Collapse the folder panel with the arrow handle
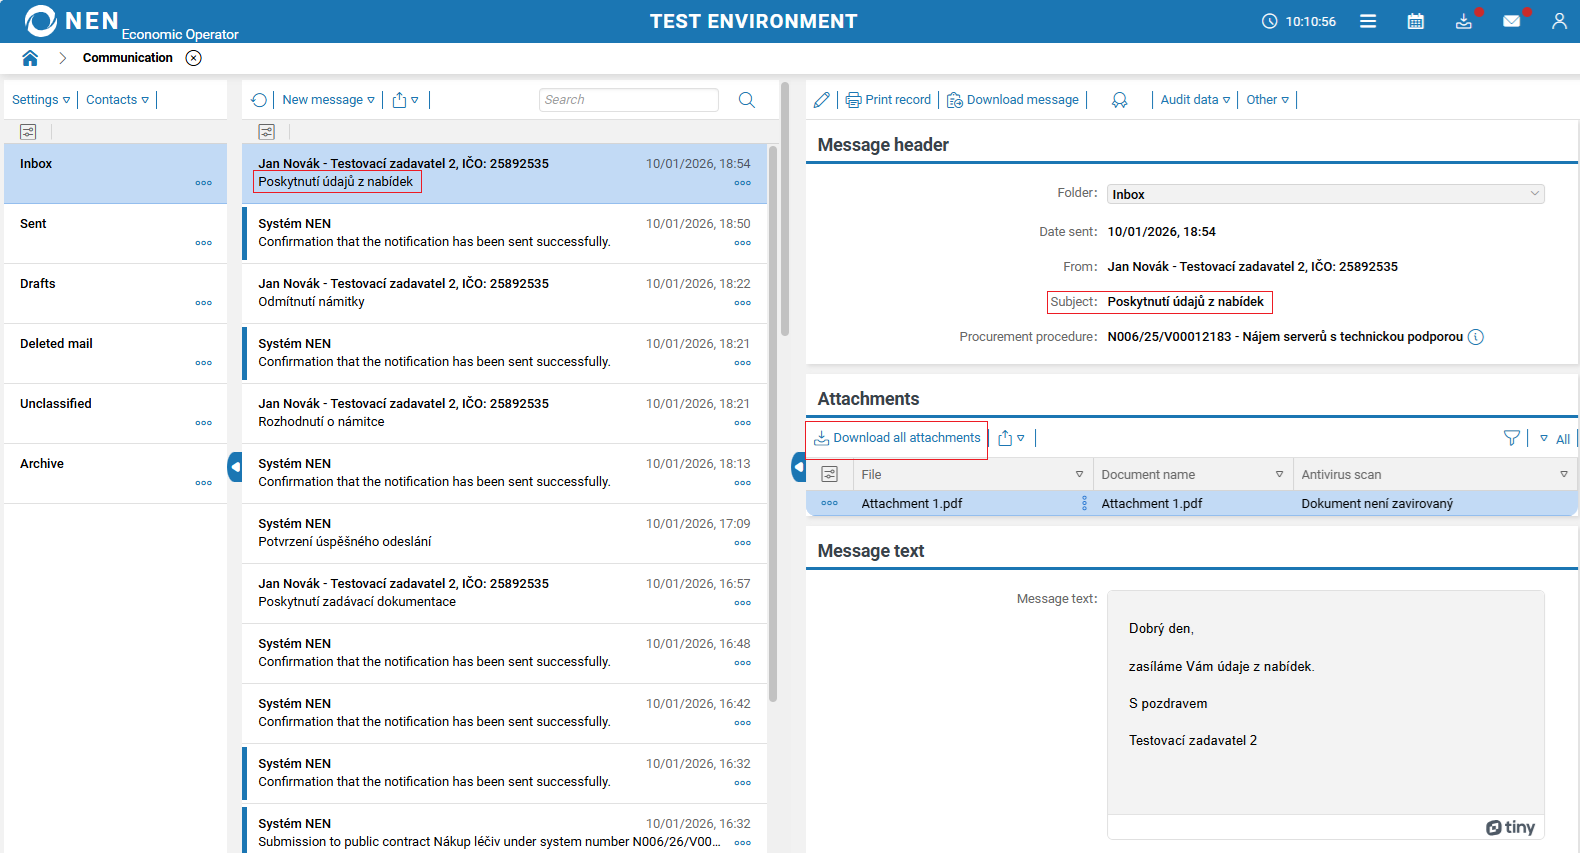The height and width of the screenshot is (853, 1580). click(x=235, y=466)
